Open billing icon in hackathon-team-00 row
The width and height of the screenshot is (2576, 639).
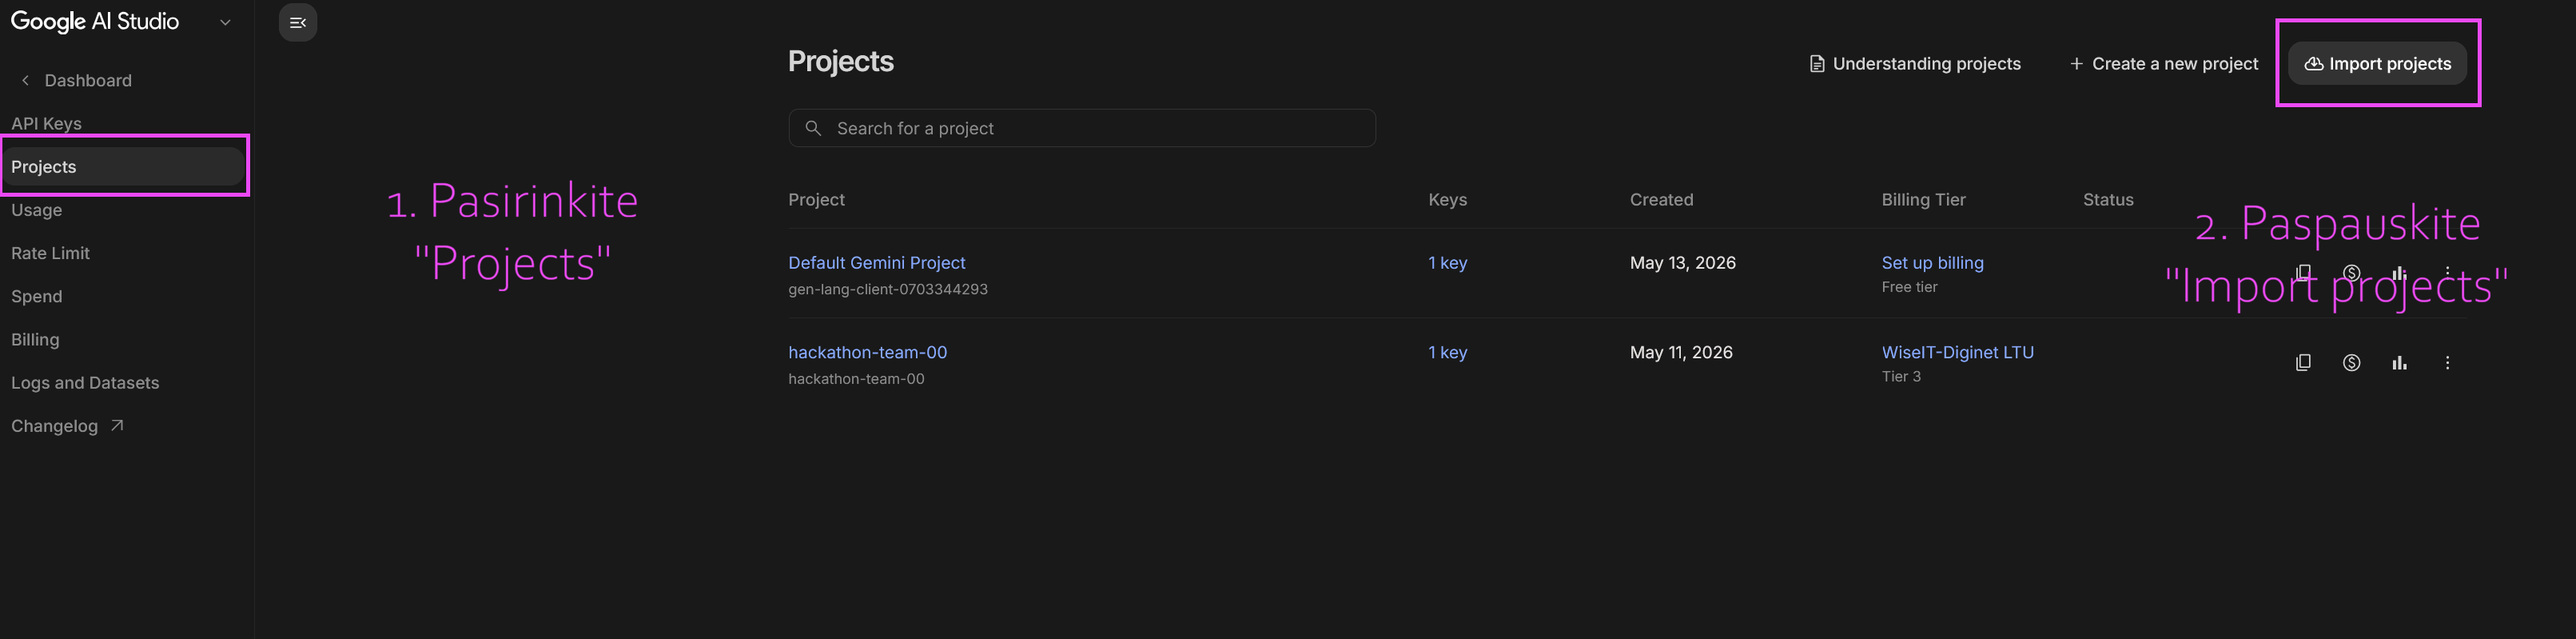(2351, 363)
